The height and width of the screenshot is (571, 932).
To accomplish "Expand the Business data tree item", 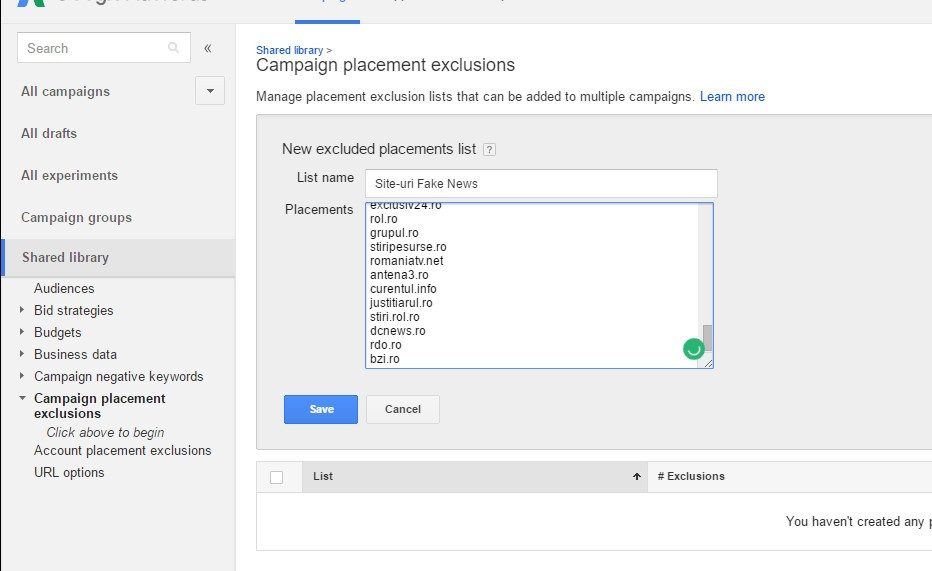I will (22, 354).
